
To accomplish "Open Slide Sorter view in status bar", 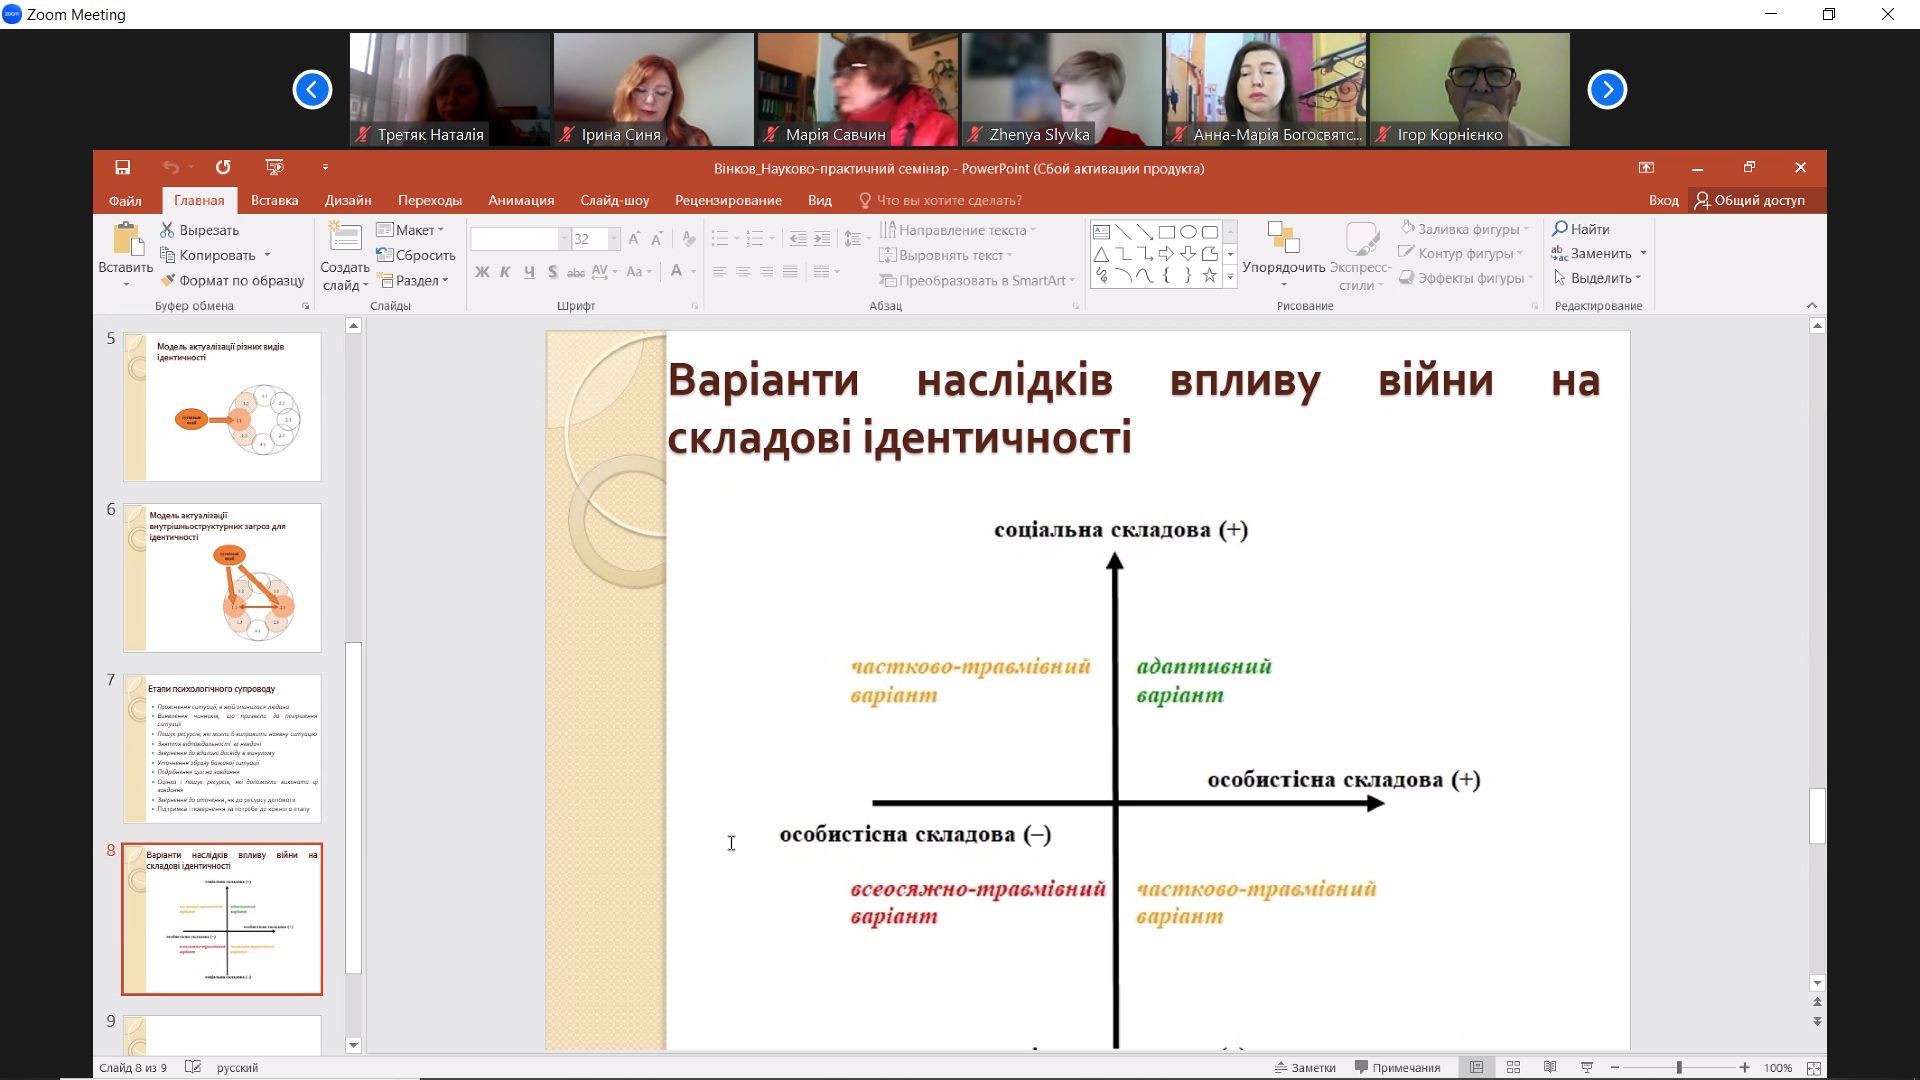I will (1513, 1067).
